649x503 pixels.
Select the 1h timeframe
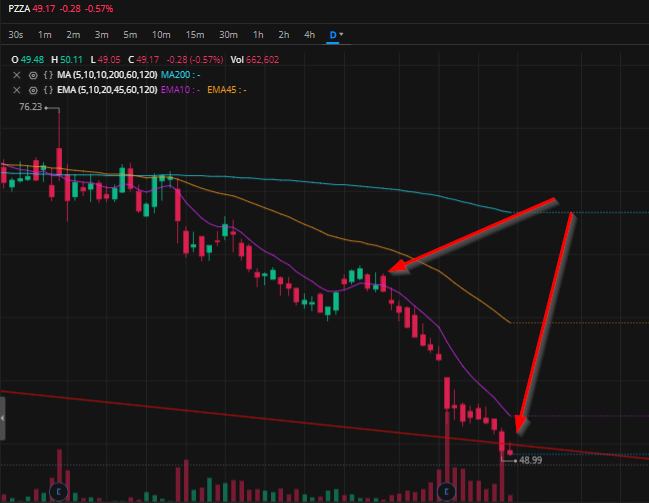[258, 35]
